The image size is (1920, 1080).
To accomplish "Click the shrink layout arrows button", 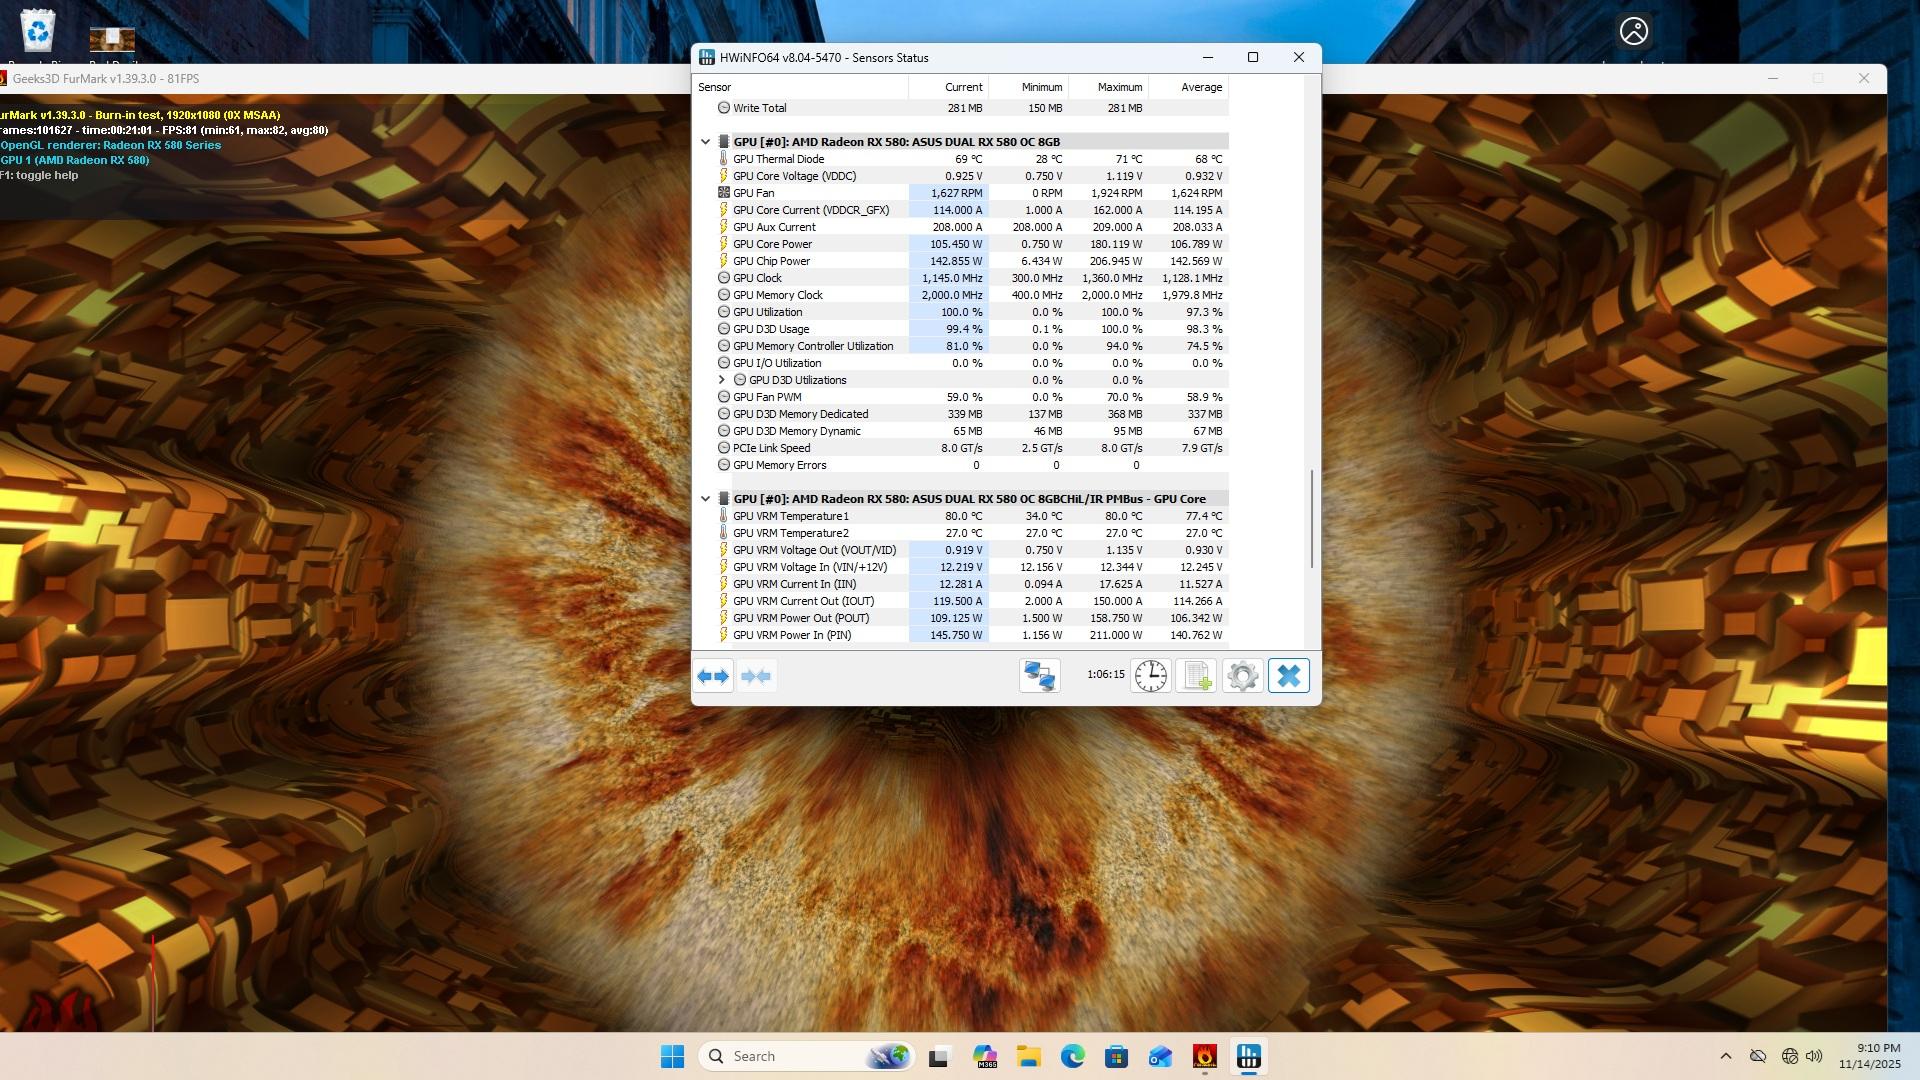I will click(757, 677).
